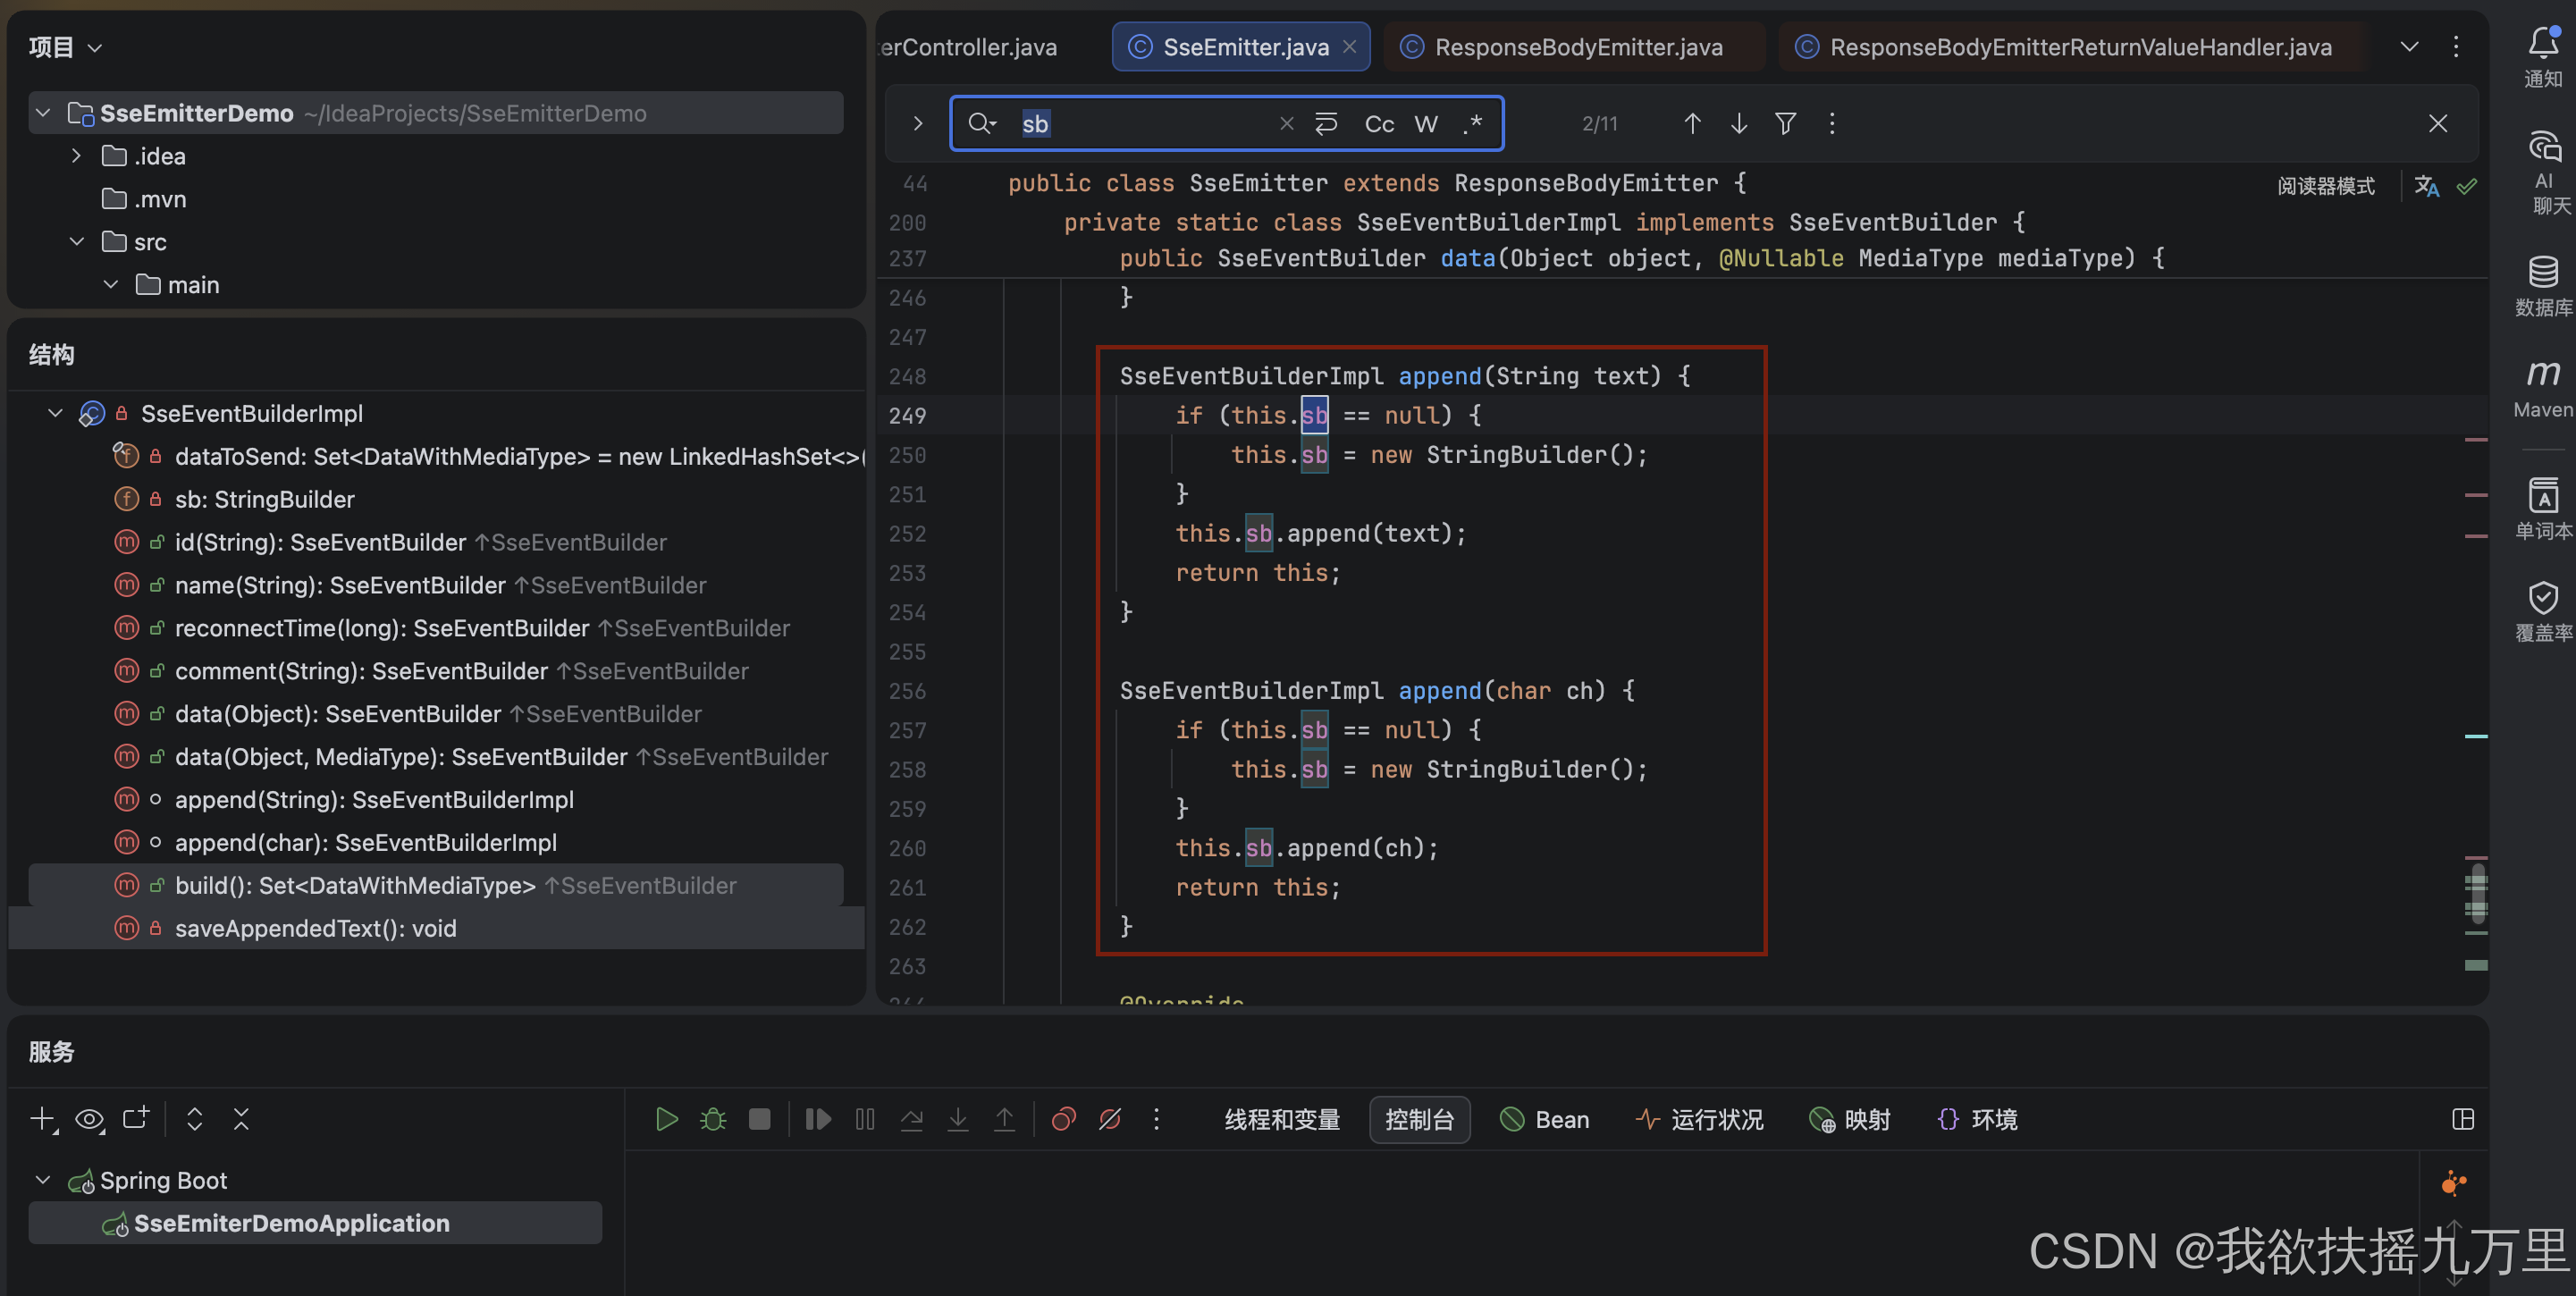Image resolution: width=2576 pixels, height=1296 pixels.
Task: Expand the replace field chevron
Action: [917, 123]
